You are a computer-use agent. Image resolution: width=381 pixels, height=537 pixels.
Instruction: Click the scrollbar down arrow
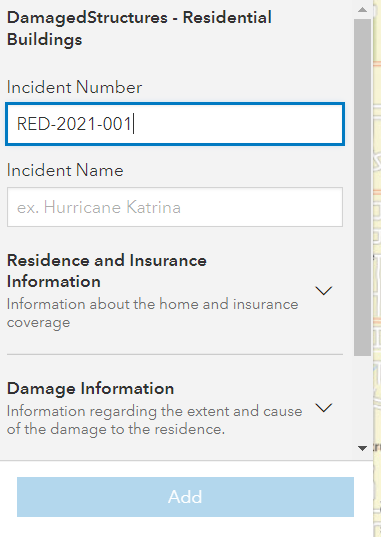click(x=362, y=448)
